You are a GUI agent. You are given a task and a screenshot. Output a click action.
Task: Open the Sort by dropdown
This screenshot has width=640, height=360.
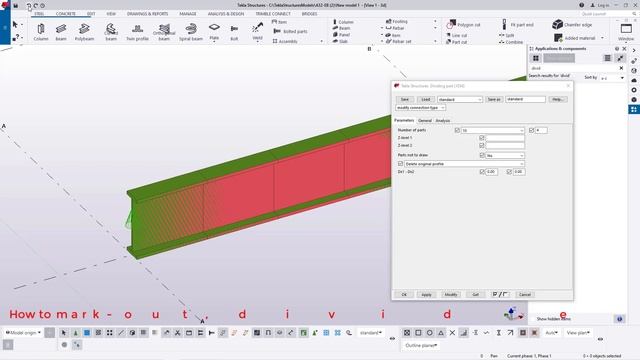coord(612,78)
